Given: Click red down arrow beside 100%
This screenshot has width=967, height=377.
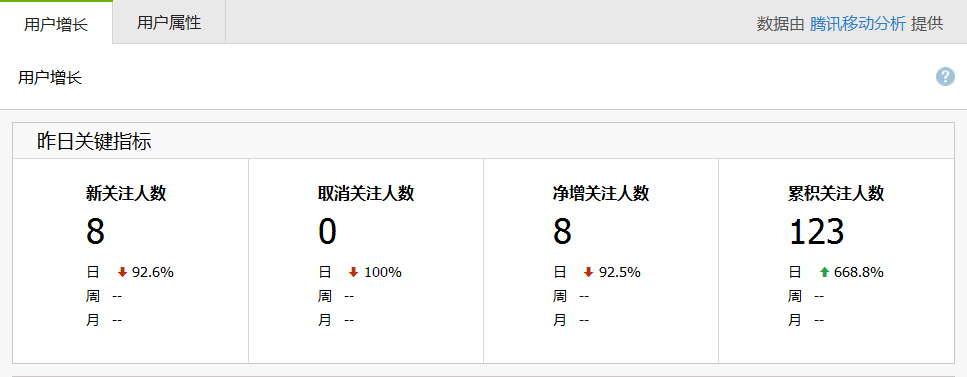Looking at the screenshot, I should click(x=353, y=272).
